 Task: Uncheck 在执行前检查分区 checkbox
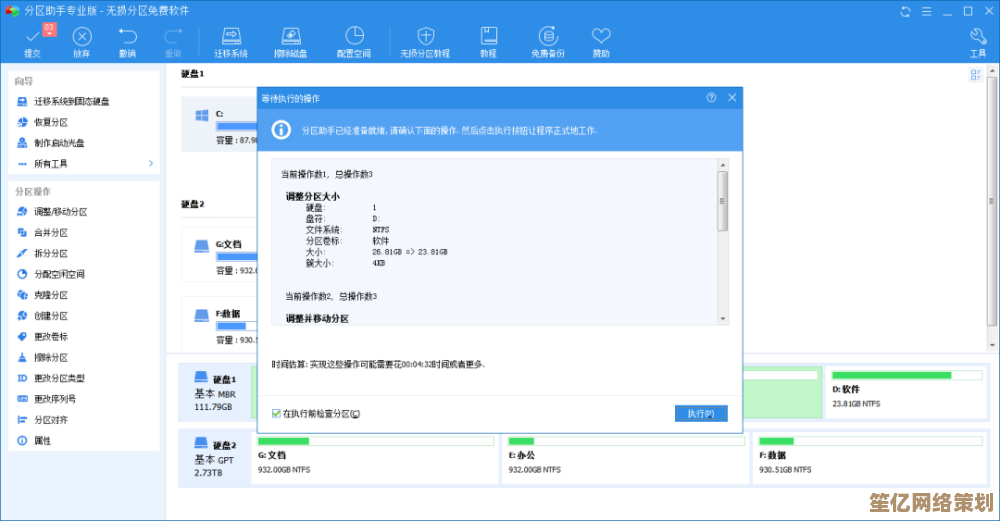277,413
